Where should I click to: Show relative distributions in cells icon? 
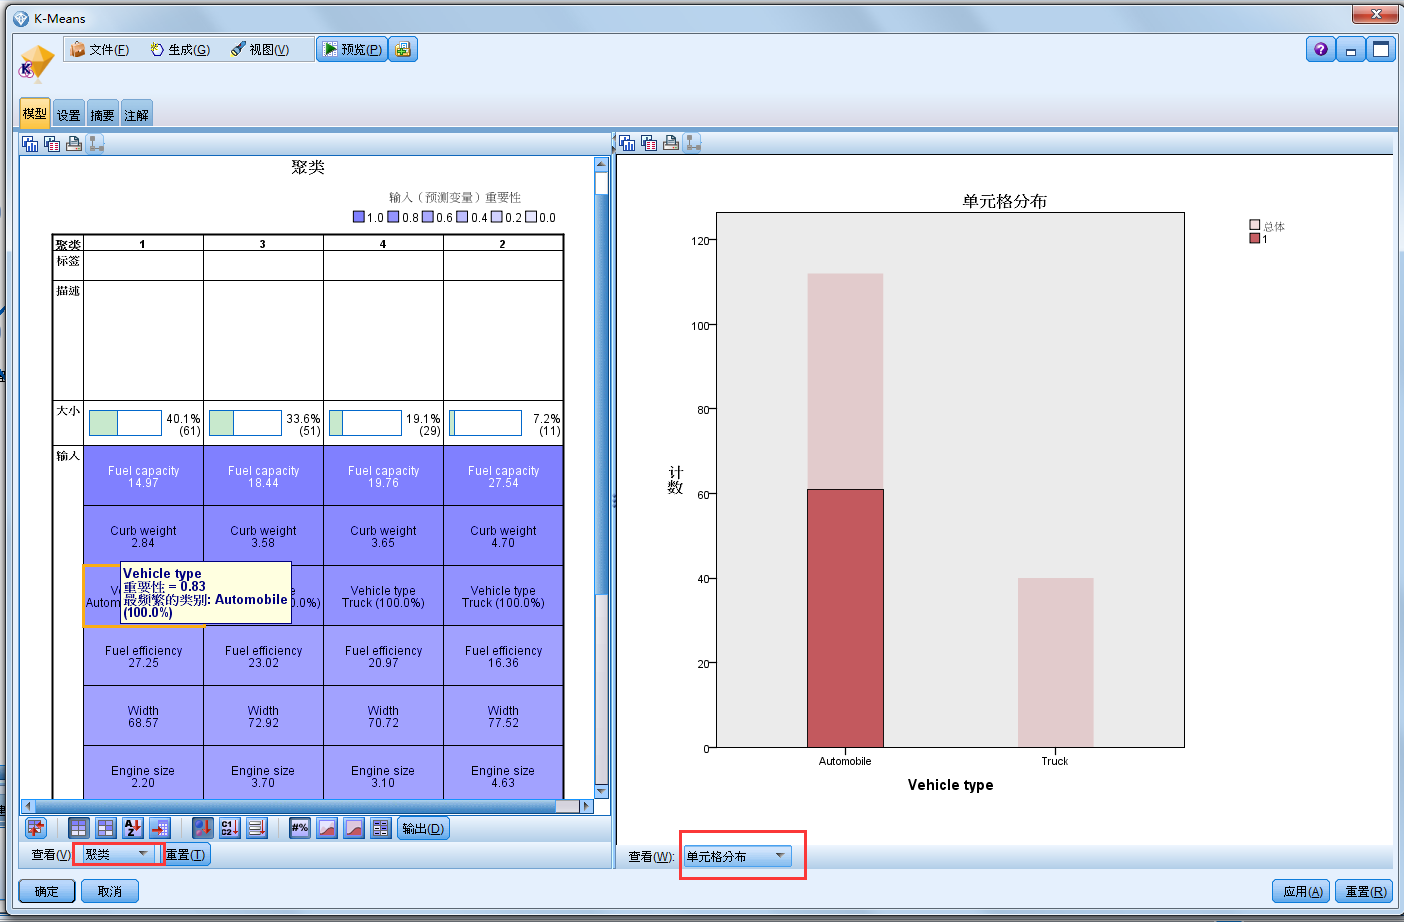(x=354, y=828)
